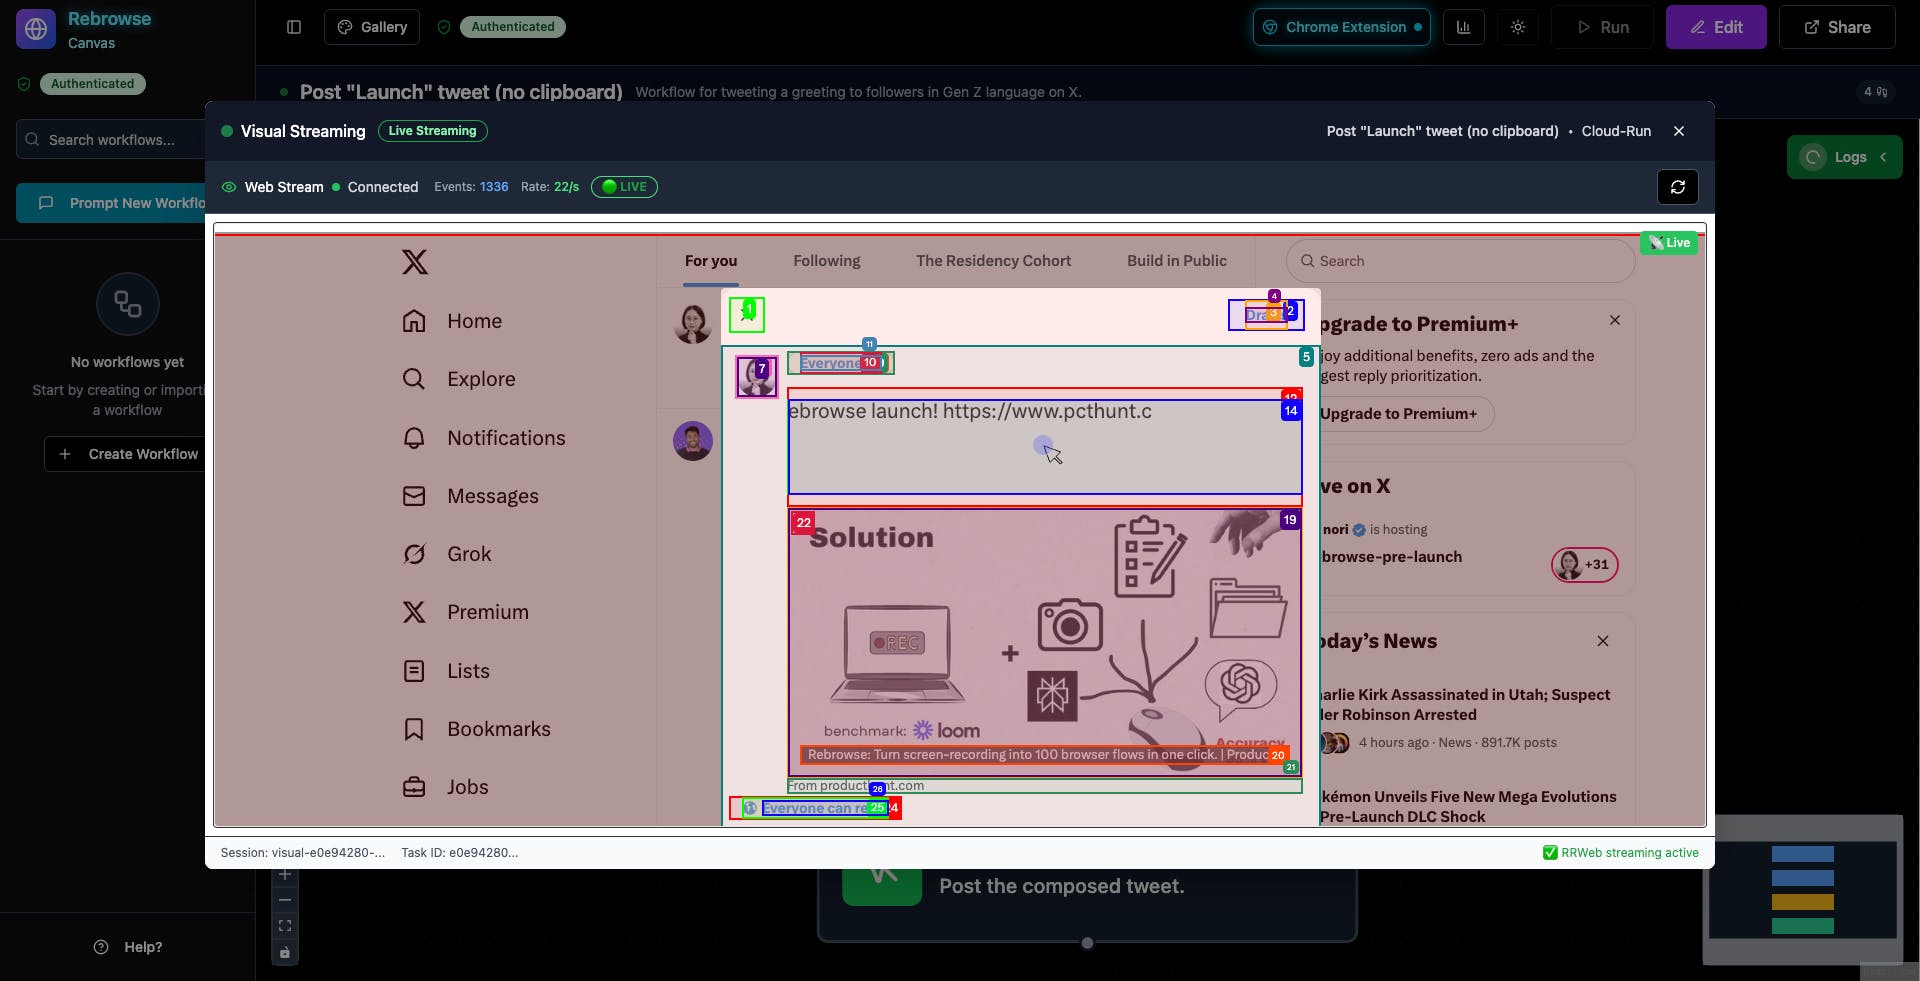Dismiss the Upgrade to Premium+ card
1920x981 pixels.
click(x=1615, y=320)
